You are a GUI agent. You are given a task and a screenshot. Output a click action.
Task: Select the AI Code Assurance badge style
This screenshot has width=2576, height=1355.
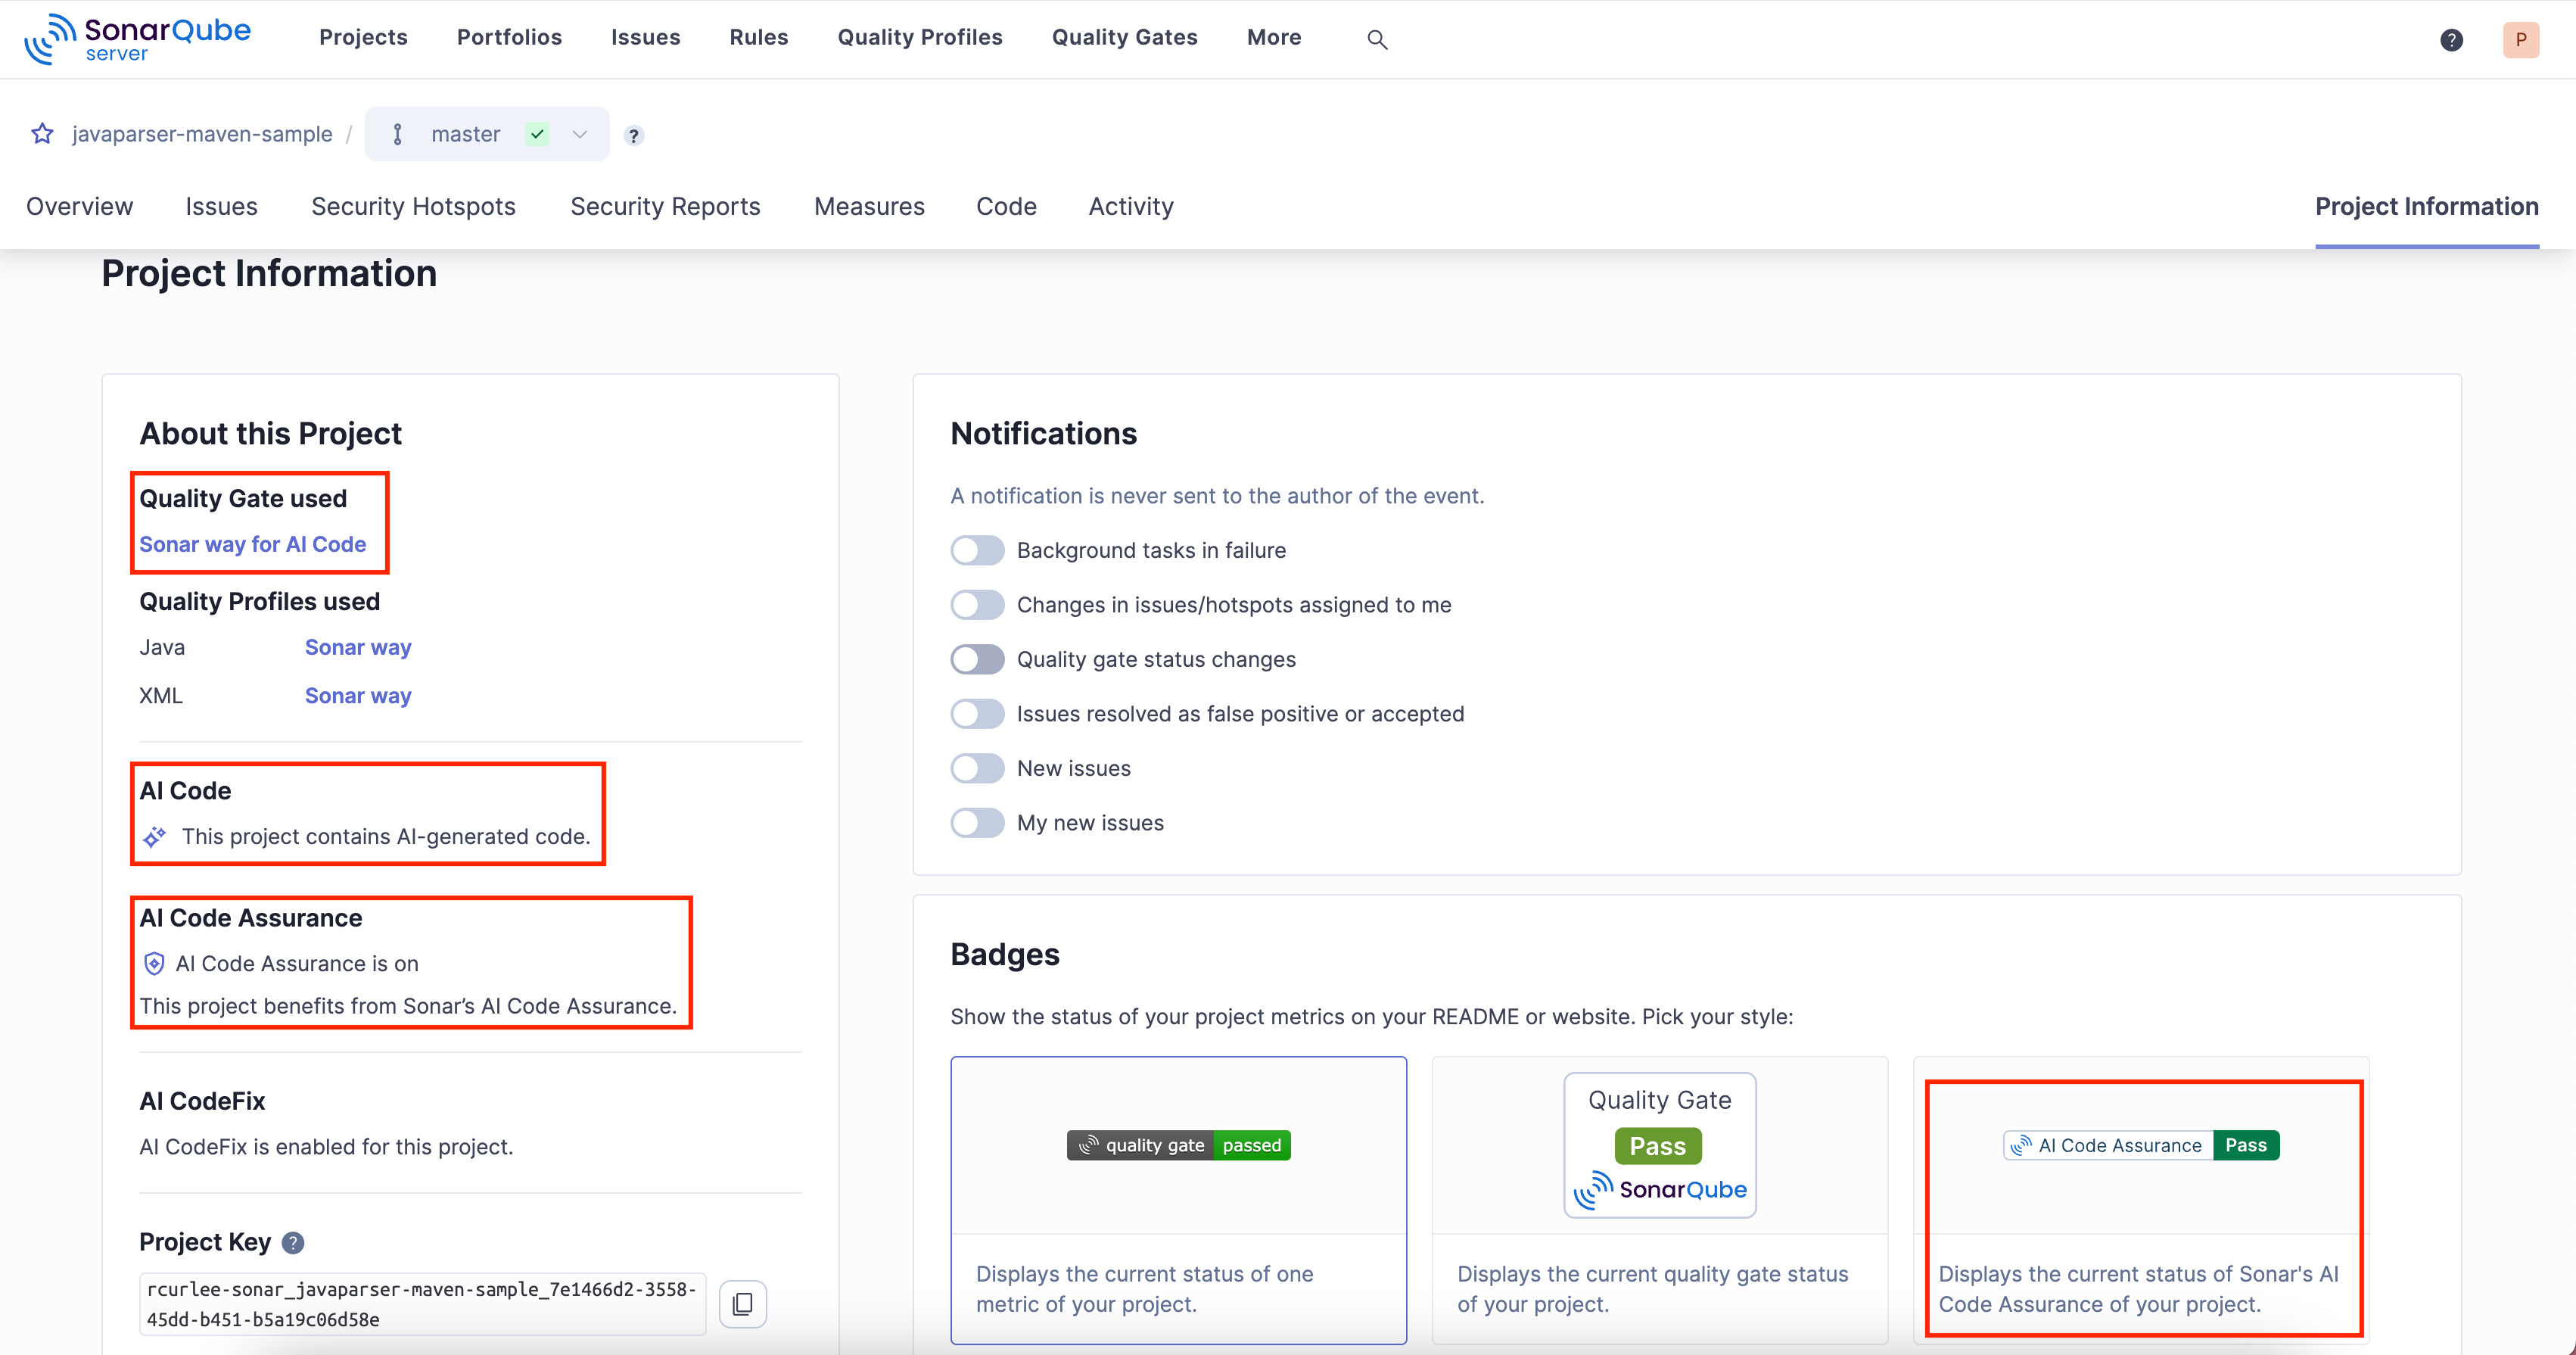click(x=2141, y=1146)
